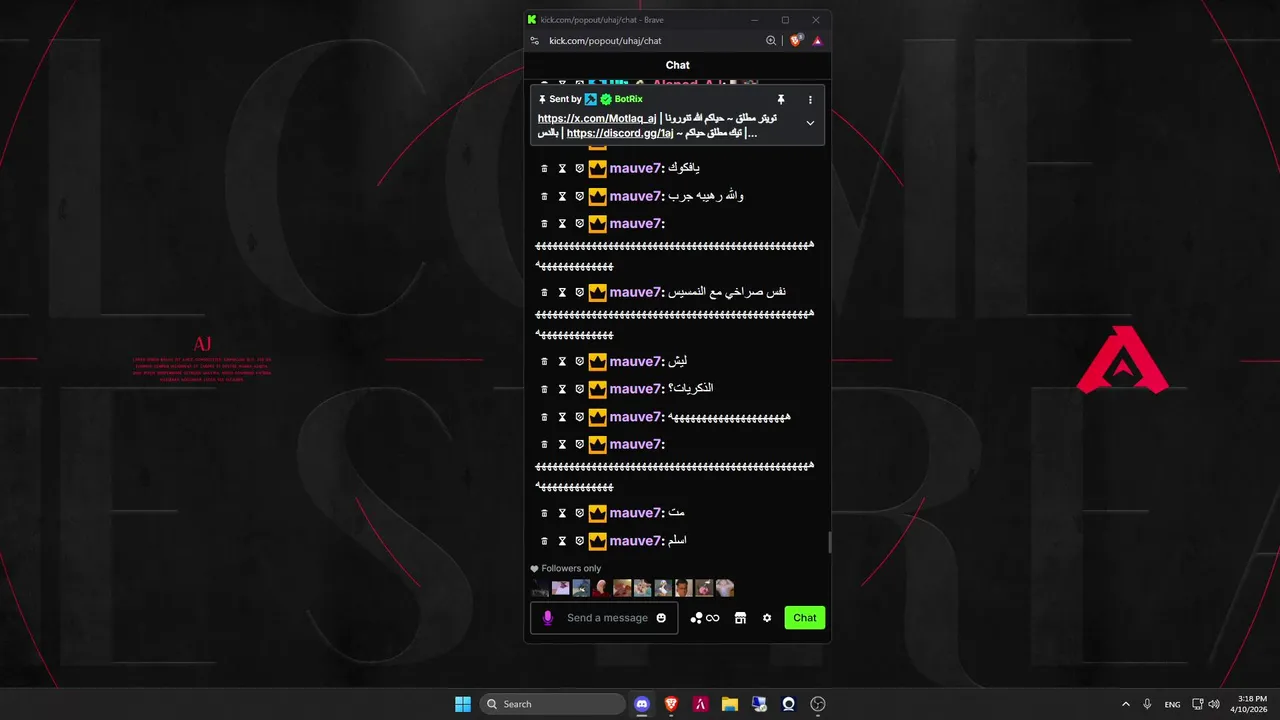
Task: Click ban shield on "والله رهيبه جرب" row
Action: point(579,196)
